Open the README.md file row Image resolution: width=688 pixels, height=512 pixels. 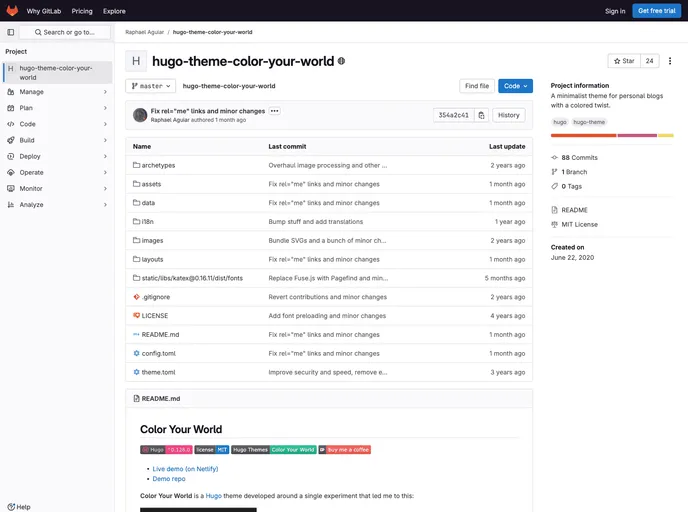click(x=329, y=334)
